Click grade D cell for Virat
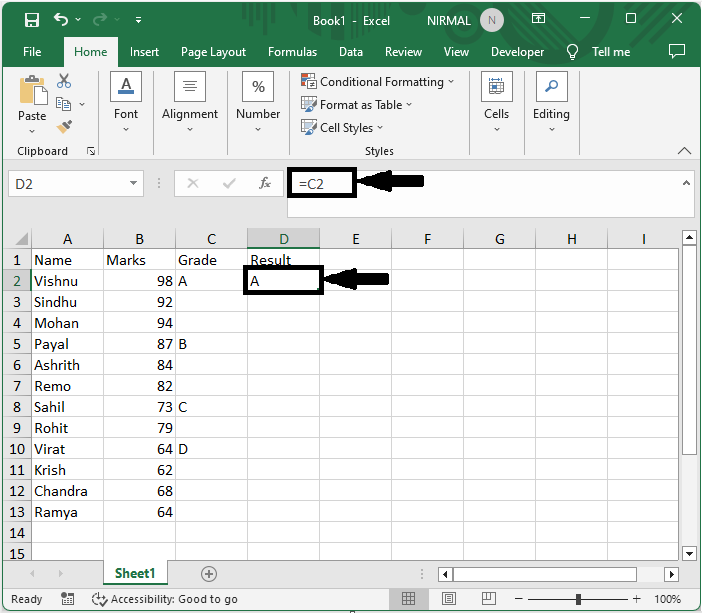 click(x=211, y=449)
